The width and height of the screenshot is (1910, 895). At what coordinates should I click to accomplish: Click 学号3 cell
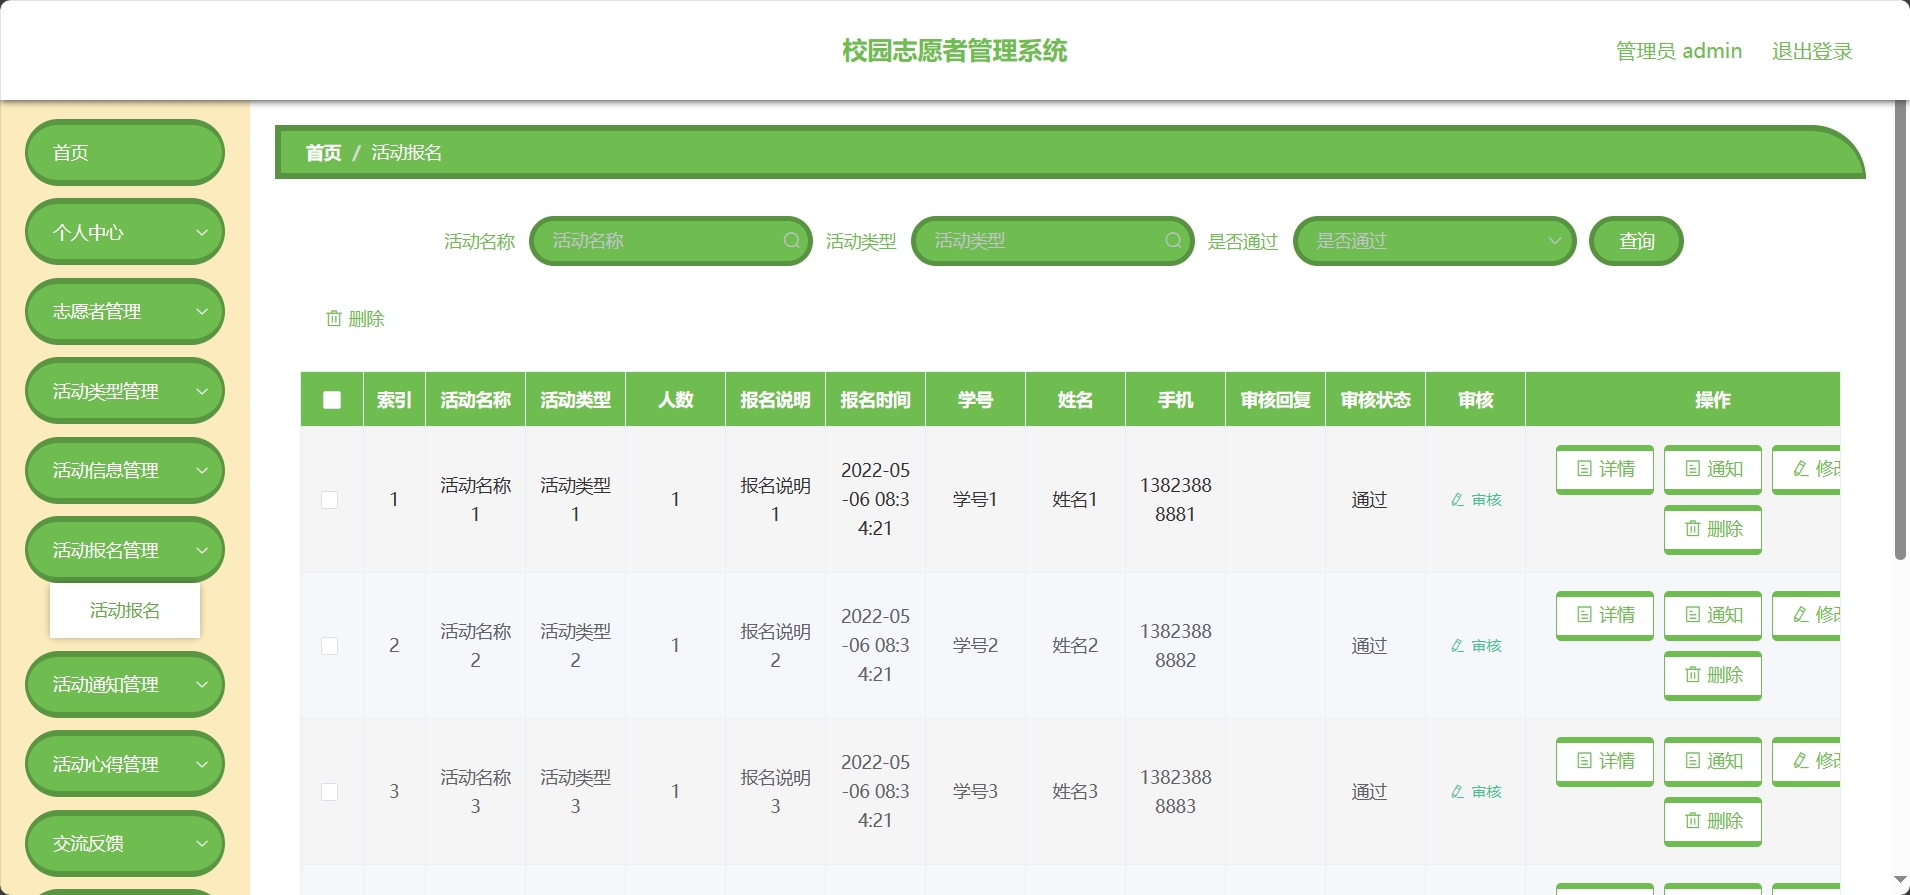pos(975,792)
